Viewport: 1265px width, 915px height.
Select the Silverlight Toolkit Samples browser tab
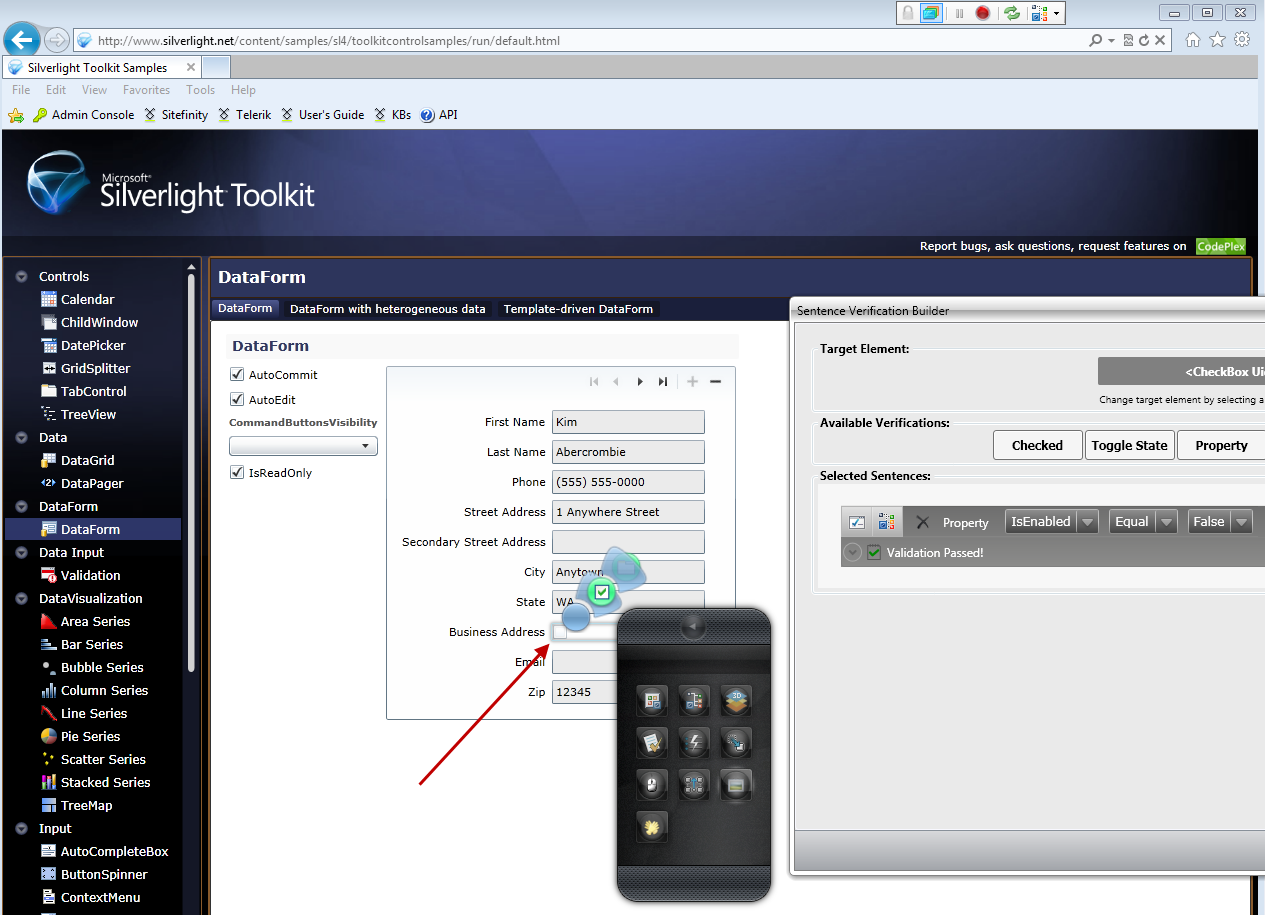[x=102, y=67]
